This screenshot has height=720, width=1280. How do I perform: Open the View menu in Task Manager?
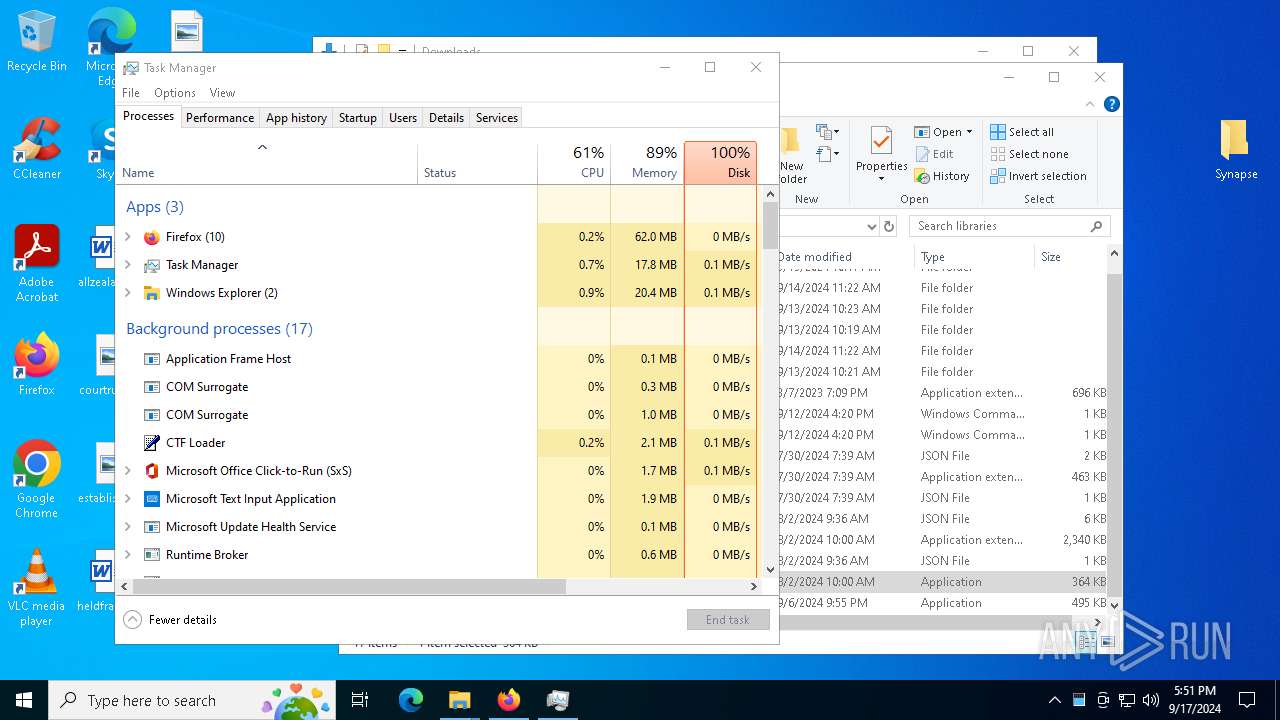222,93
